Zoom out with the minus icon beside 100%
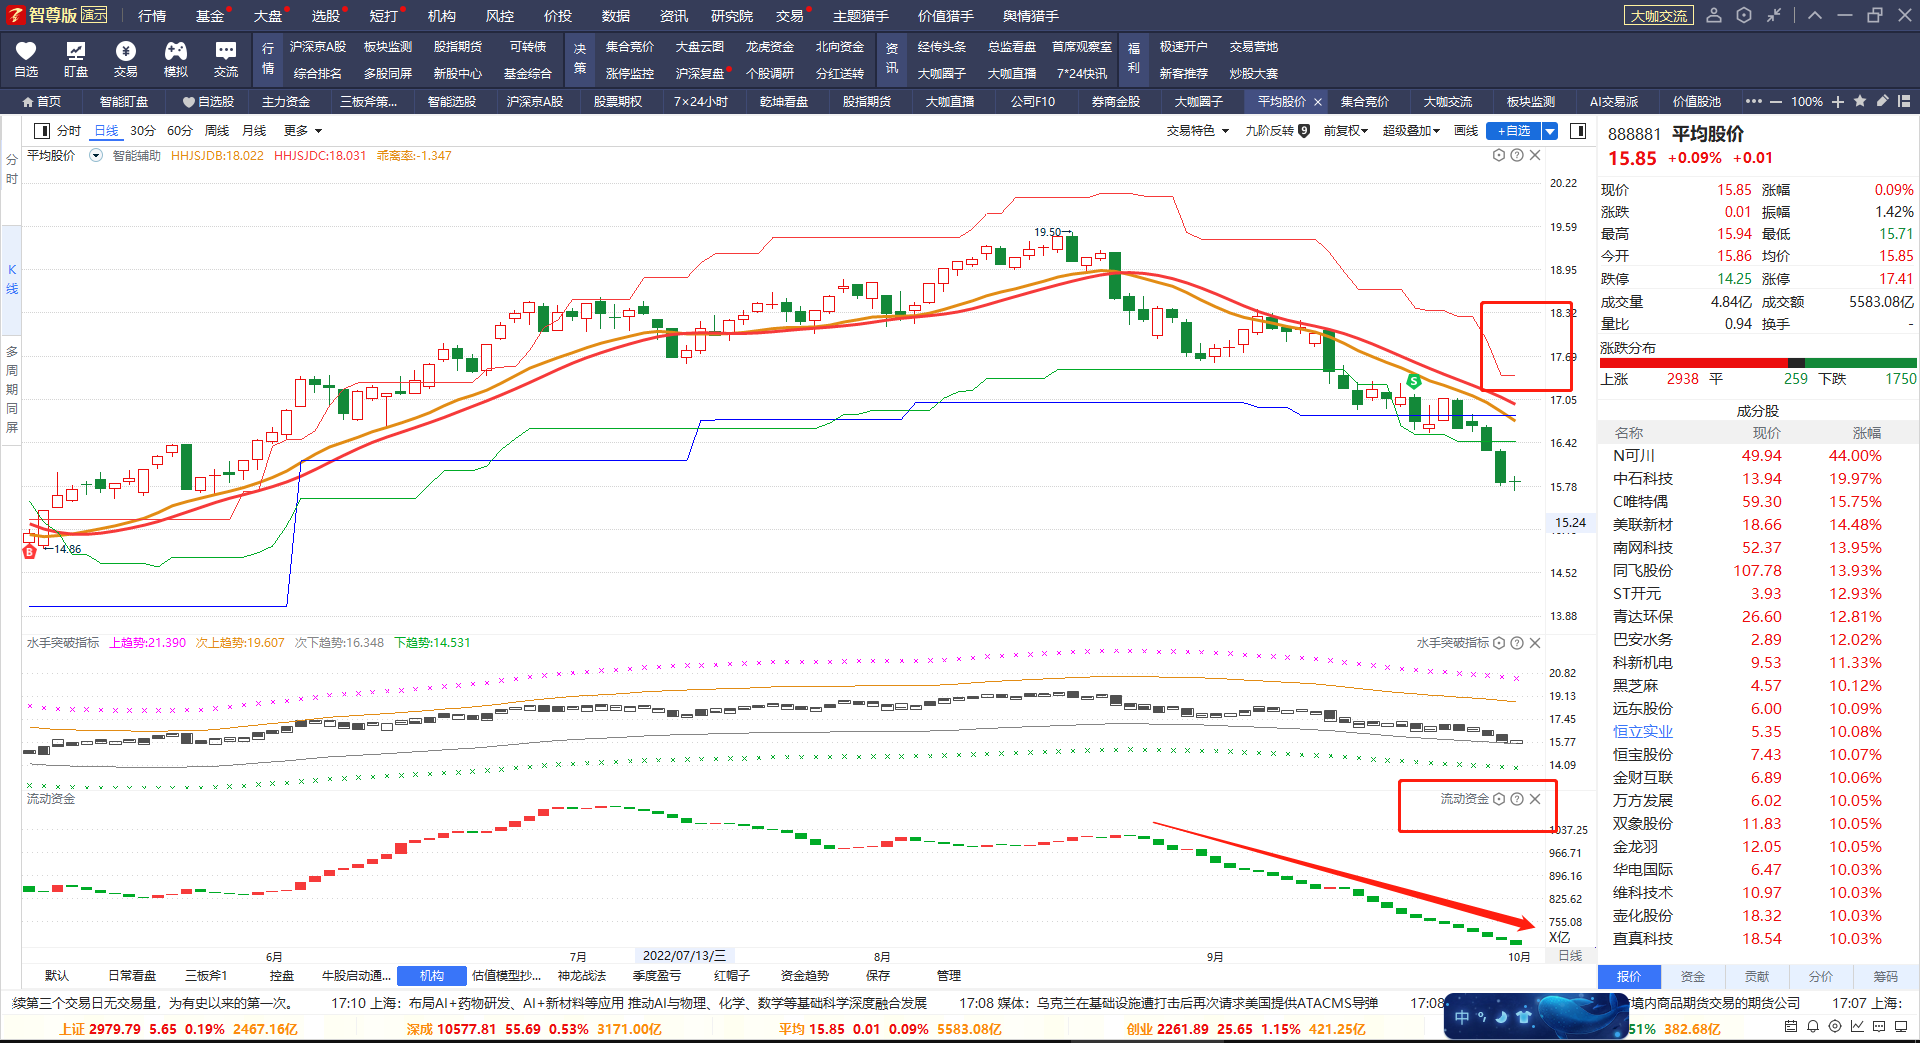 (x=1776, y=101)
